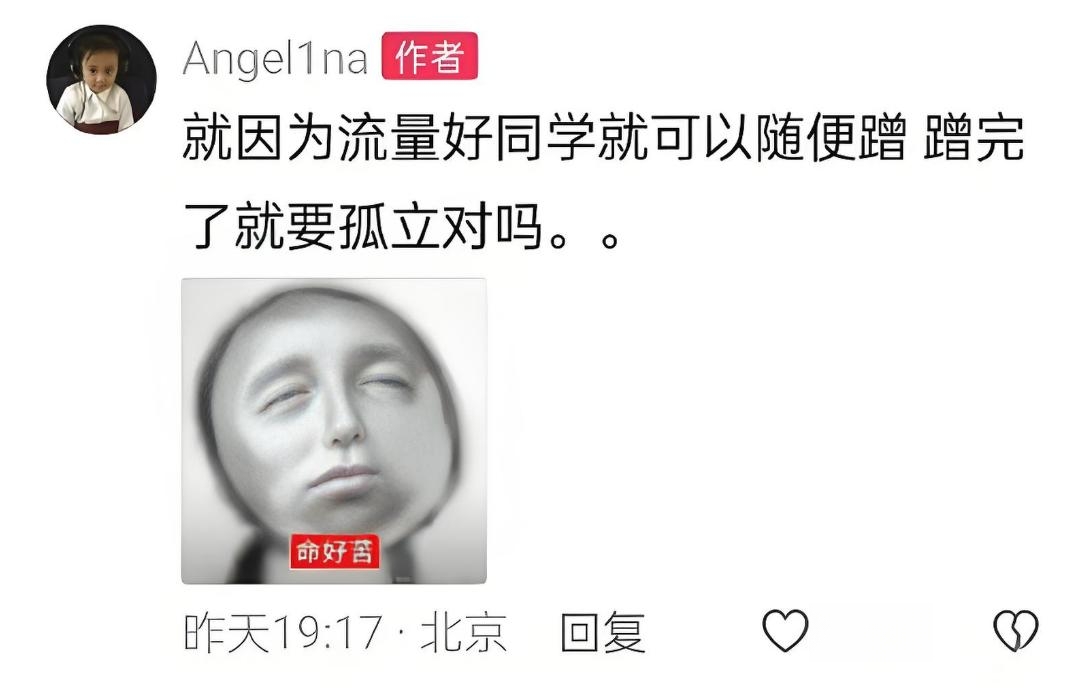The width and height of the screenshot is (1090, 692).
Task: Click the word 流量 in the comment
Action: click(389, 138)
